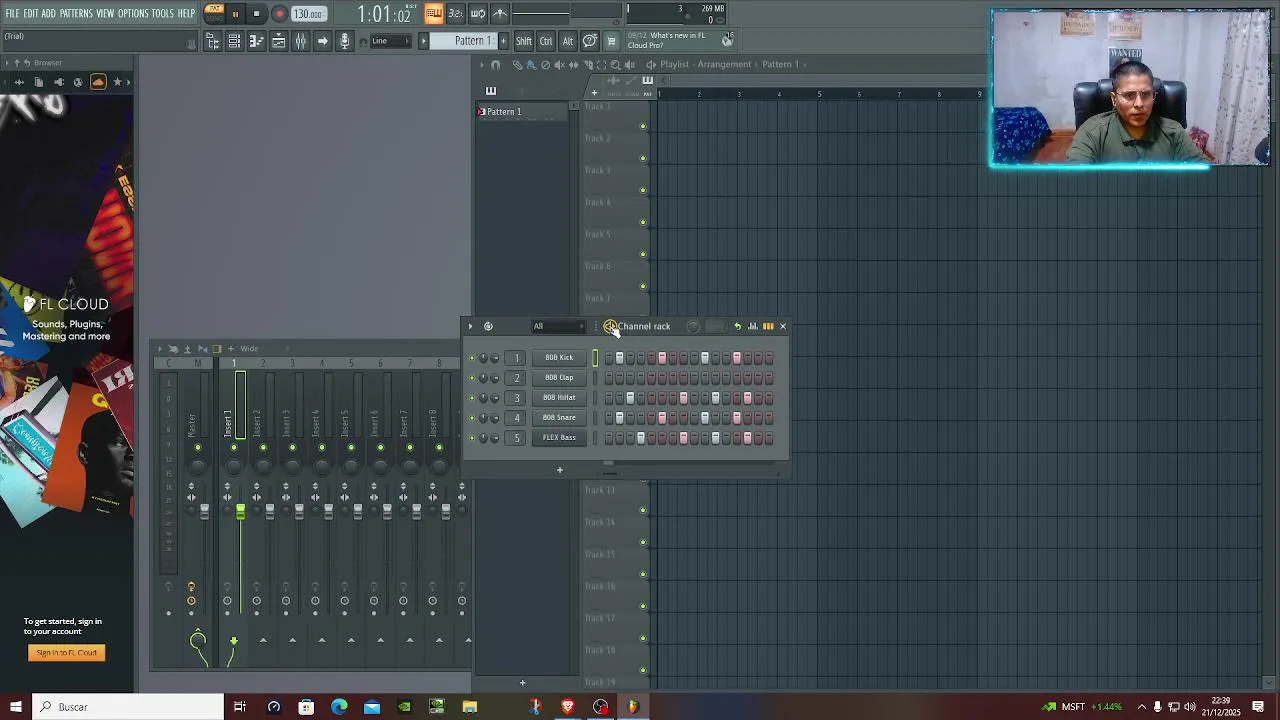Screen dimensions: 1280x720
Task: Click Channel rack undo arrow icon
Action: 738,326
